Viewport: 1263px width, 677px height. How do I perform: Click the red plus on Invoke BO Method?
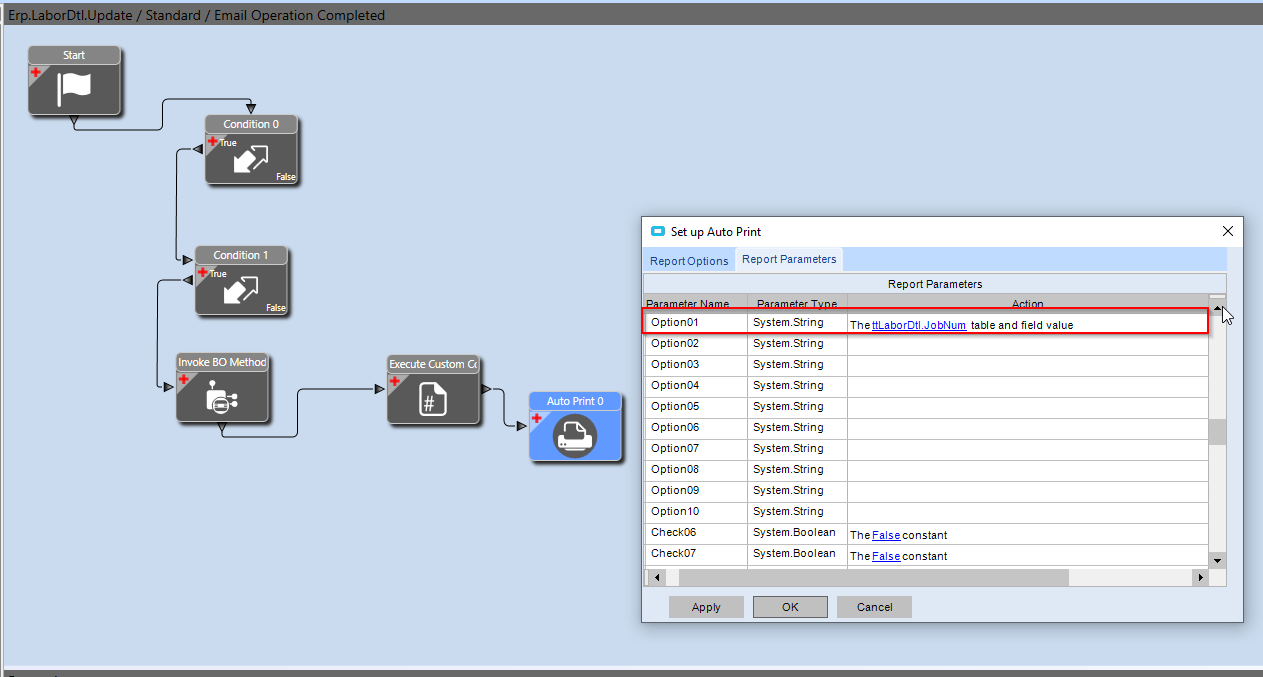tap(184, 380)
